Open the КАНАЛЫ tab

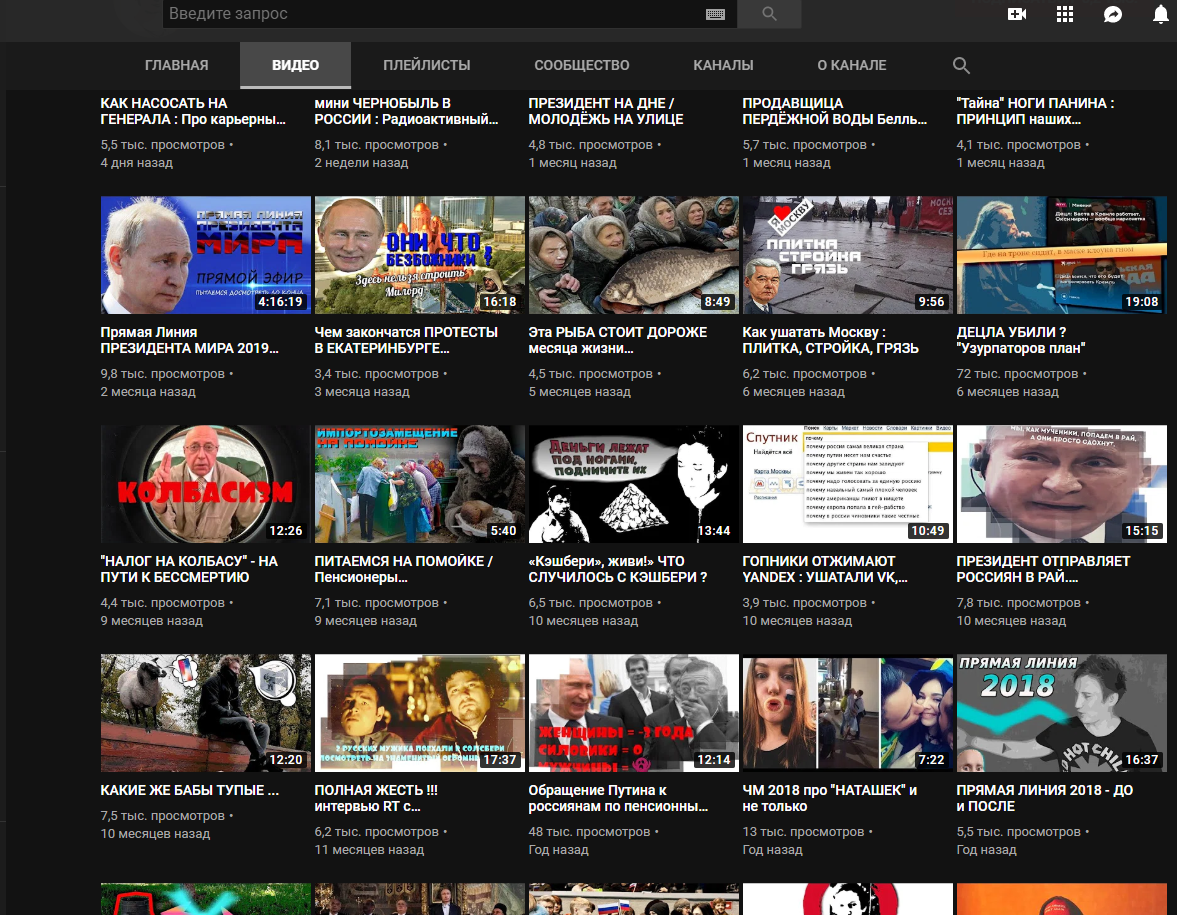[x=723, y=65]
